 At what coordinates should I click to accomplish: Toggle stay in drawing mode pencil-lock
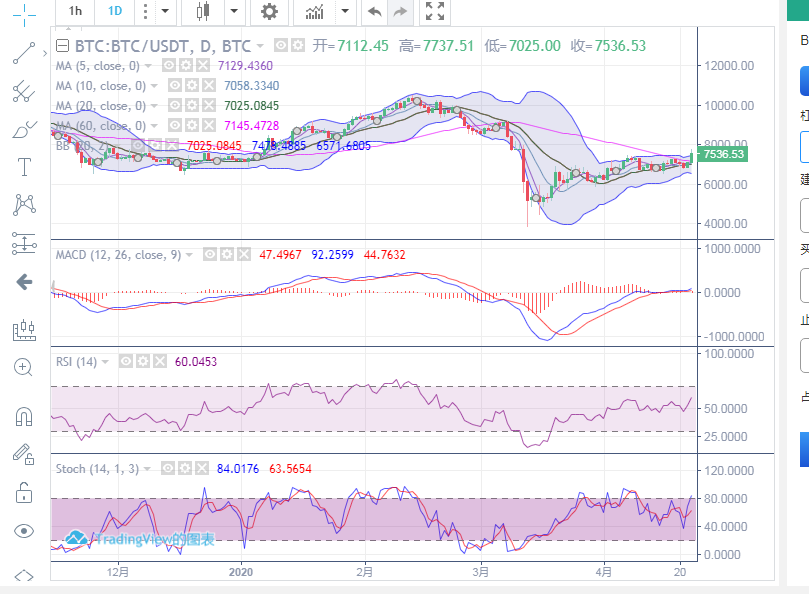point(24,454)
